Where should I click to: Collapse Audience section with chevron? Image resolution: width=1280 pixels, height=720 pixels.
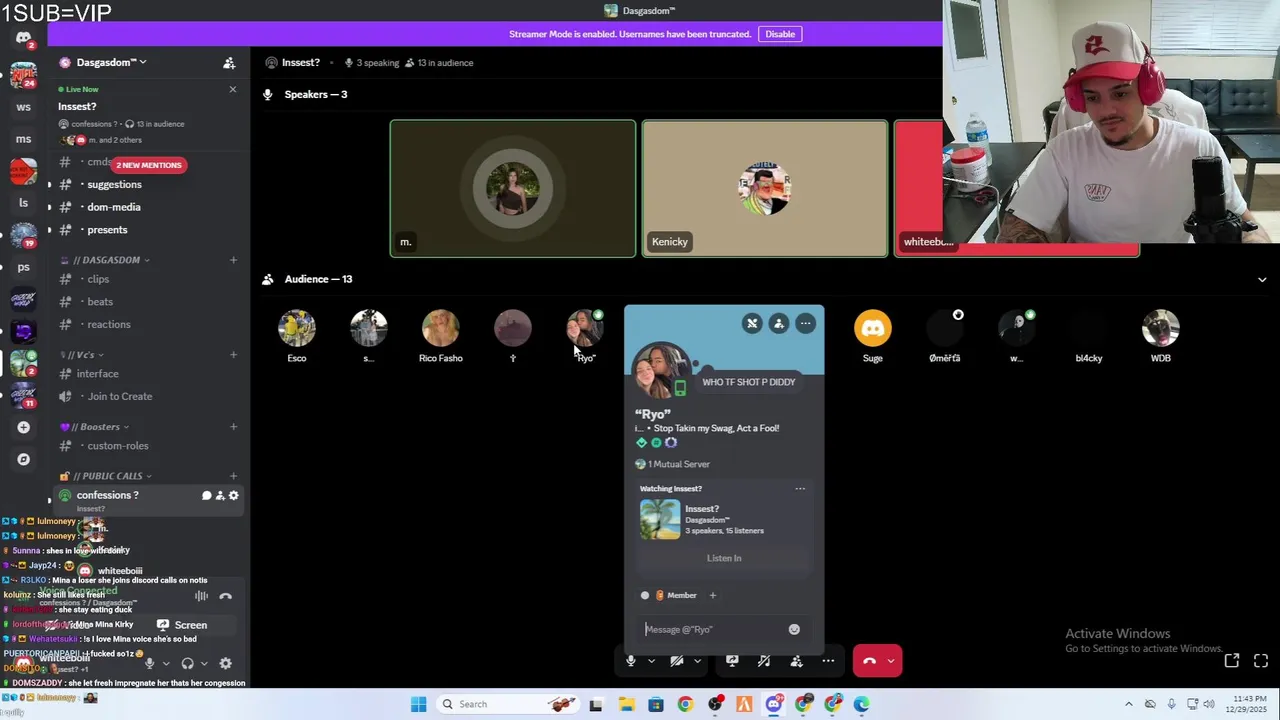[1262, 279]
